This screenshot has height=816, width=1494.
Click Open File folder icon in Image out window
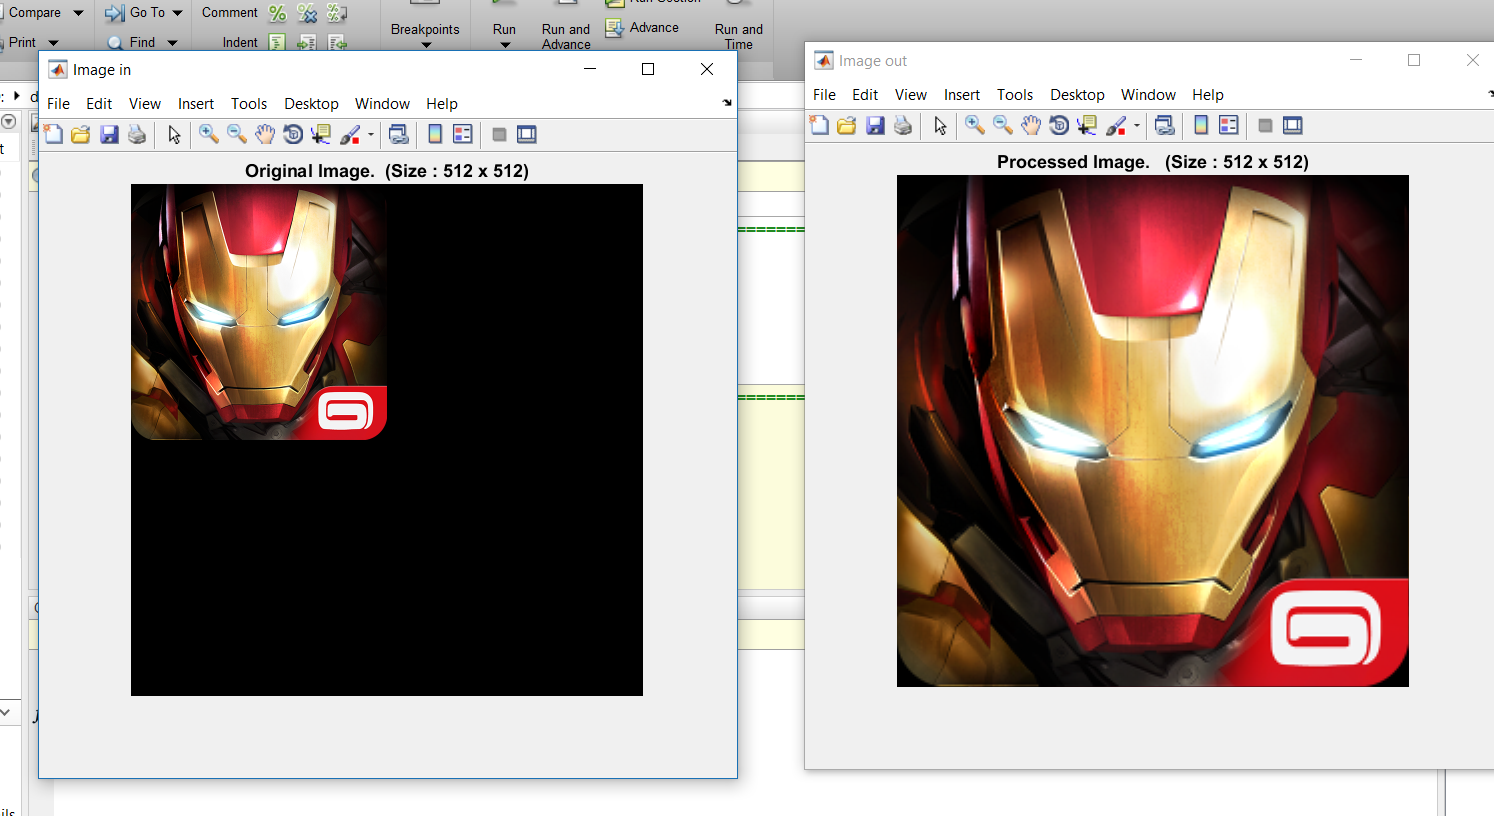(847, 125)
